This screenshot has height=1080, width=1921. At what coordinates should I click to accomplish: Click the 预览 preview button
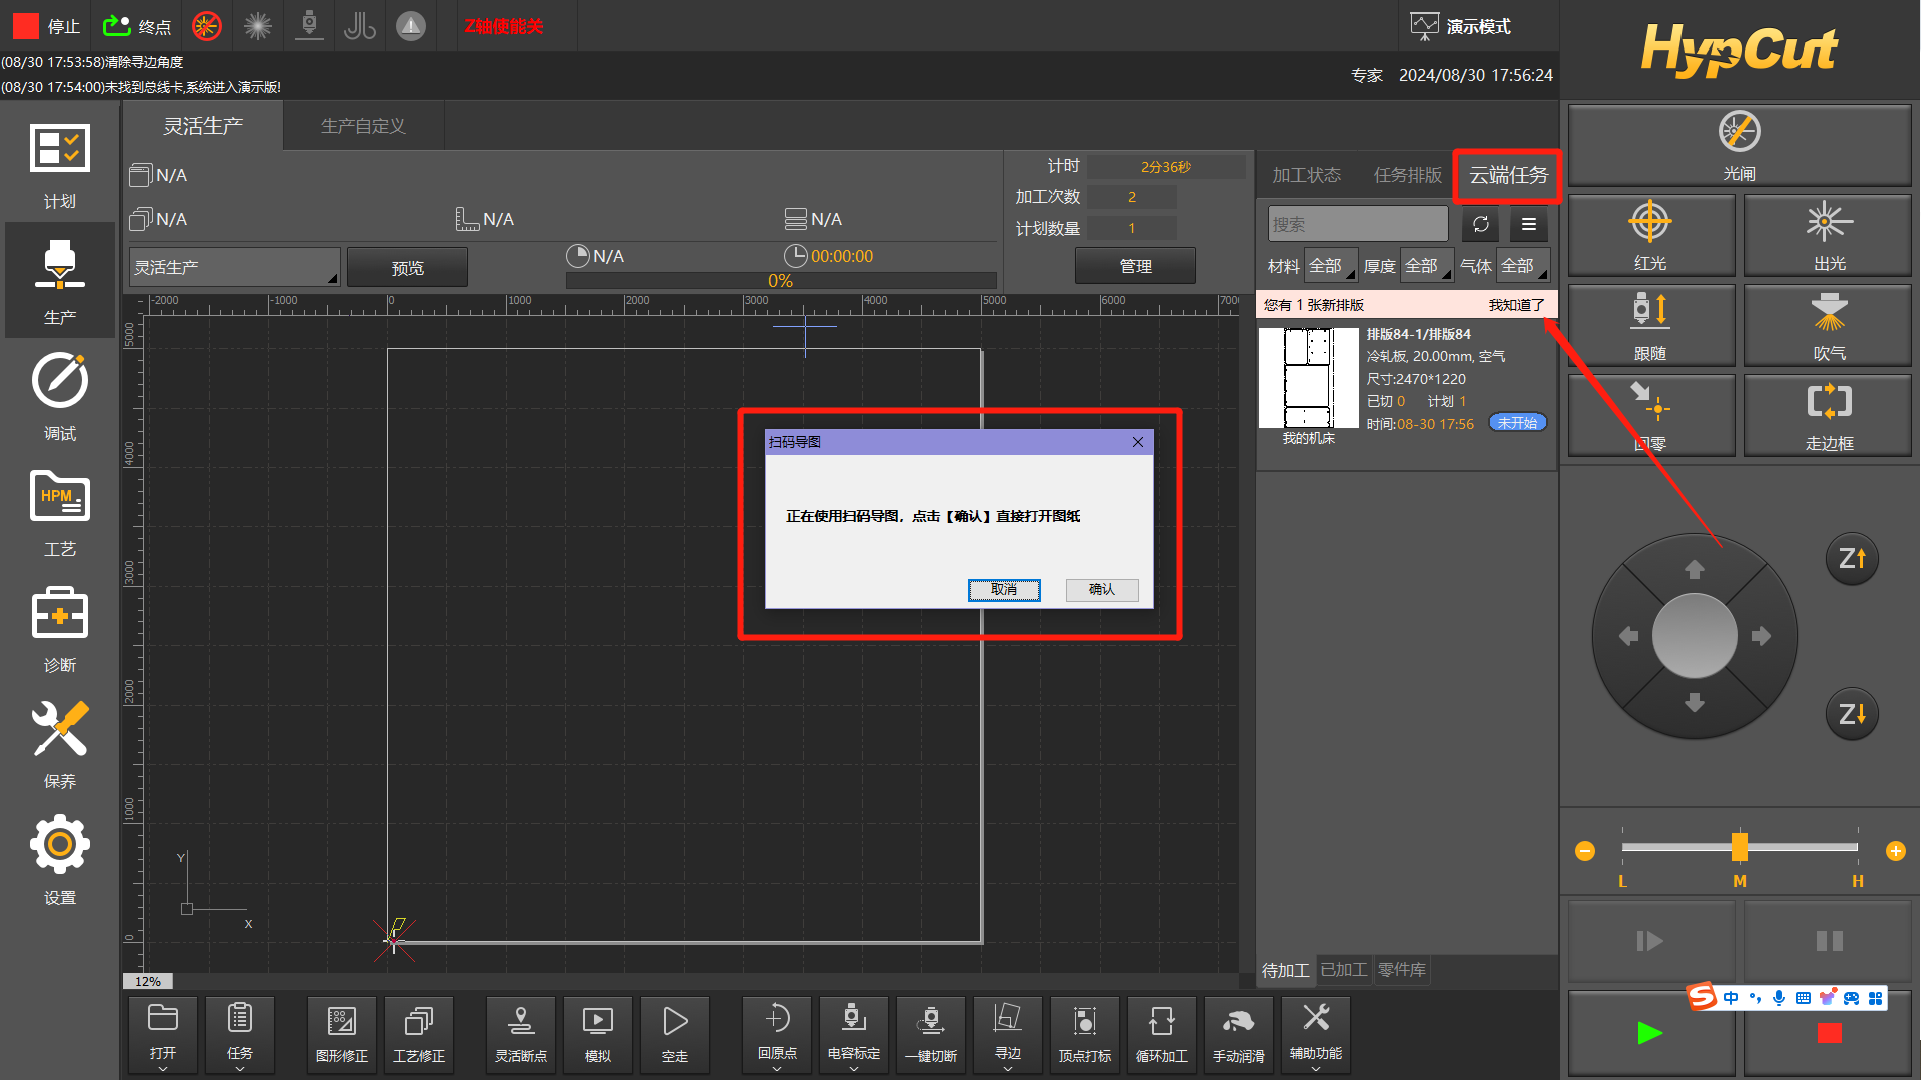coord(407,267)
